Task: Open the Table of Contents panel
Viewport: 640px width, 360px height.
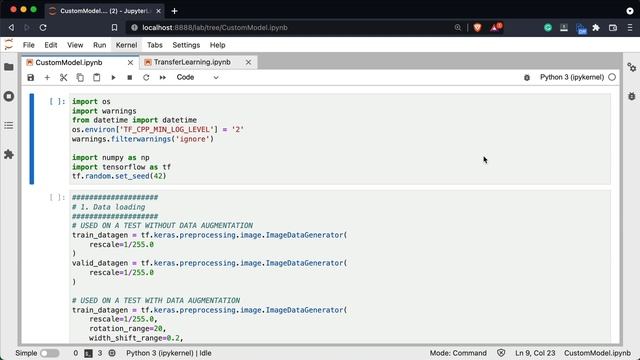Action: (x=9, y=125)
